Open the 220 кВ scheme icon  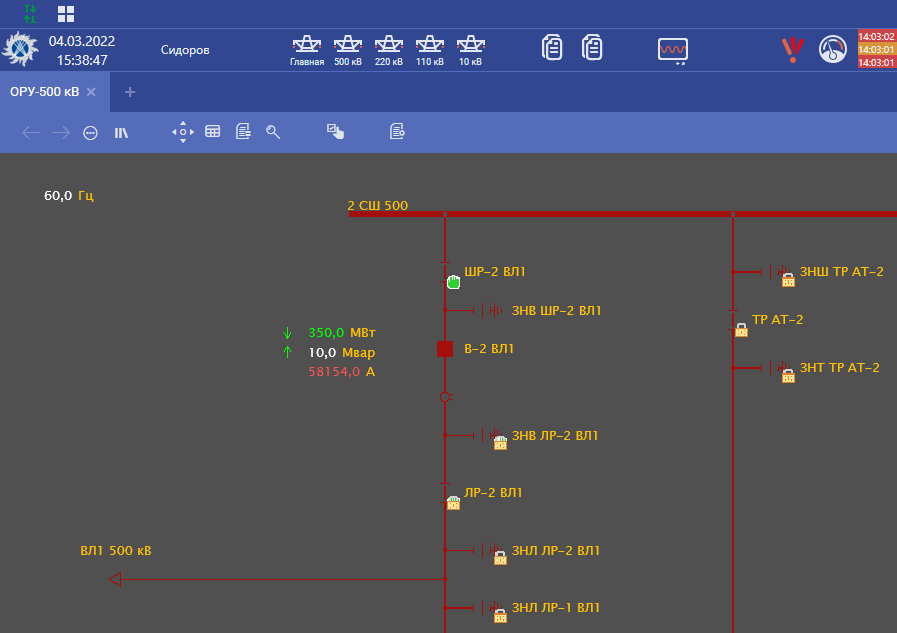389,49
